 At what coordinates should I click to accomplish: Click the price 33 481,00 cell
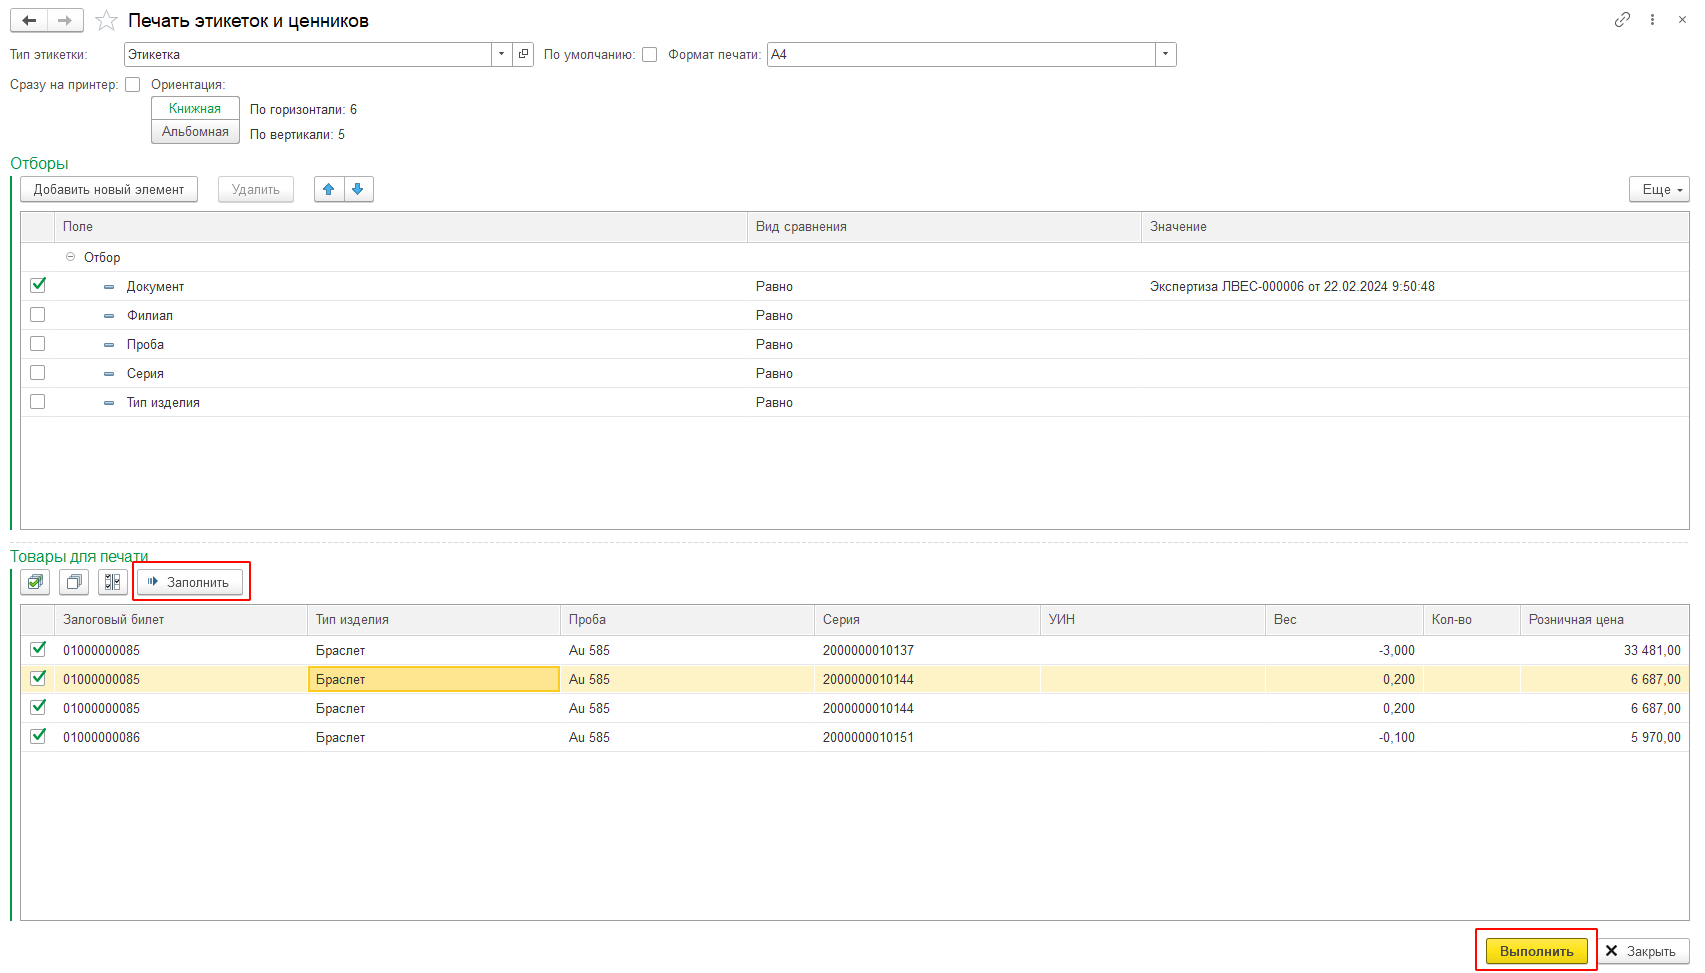(x=1604, y=650)
